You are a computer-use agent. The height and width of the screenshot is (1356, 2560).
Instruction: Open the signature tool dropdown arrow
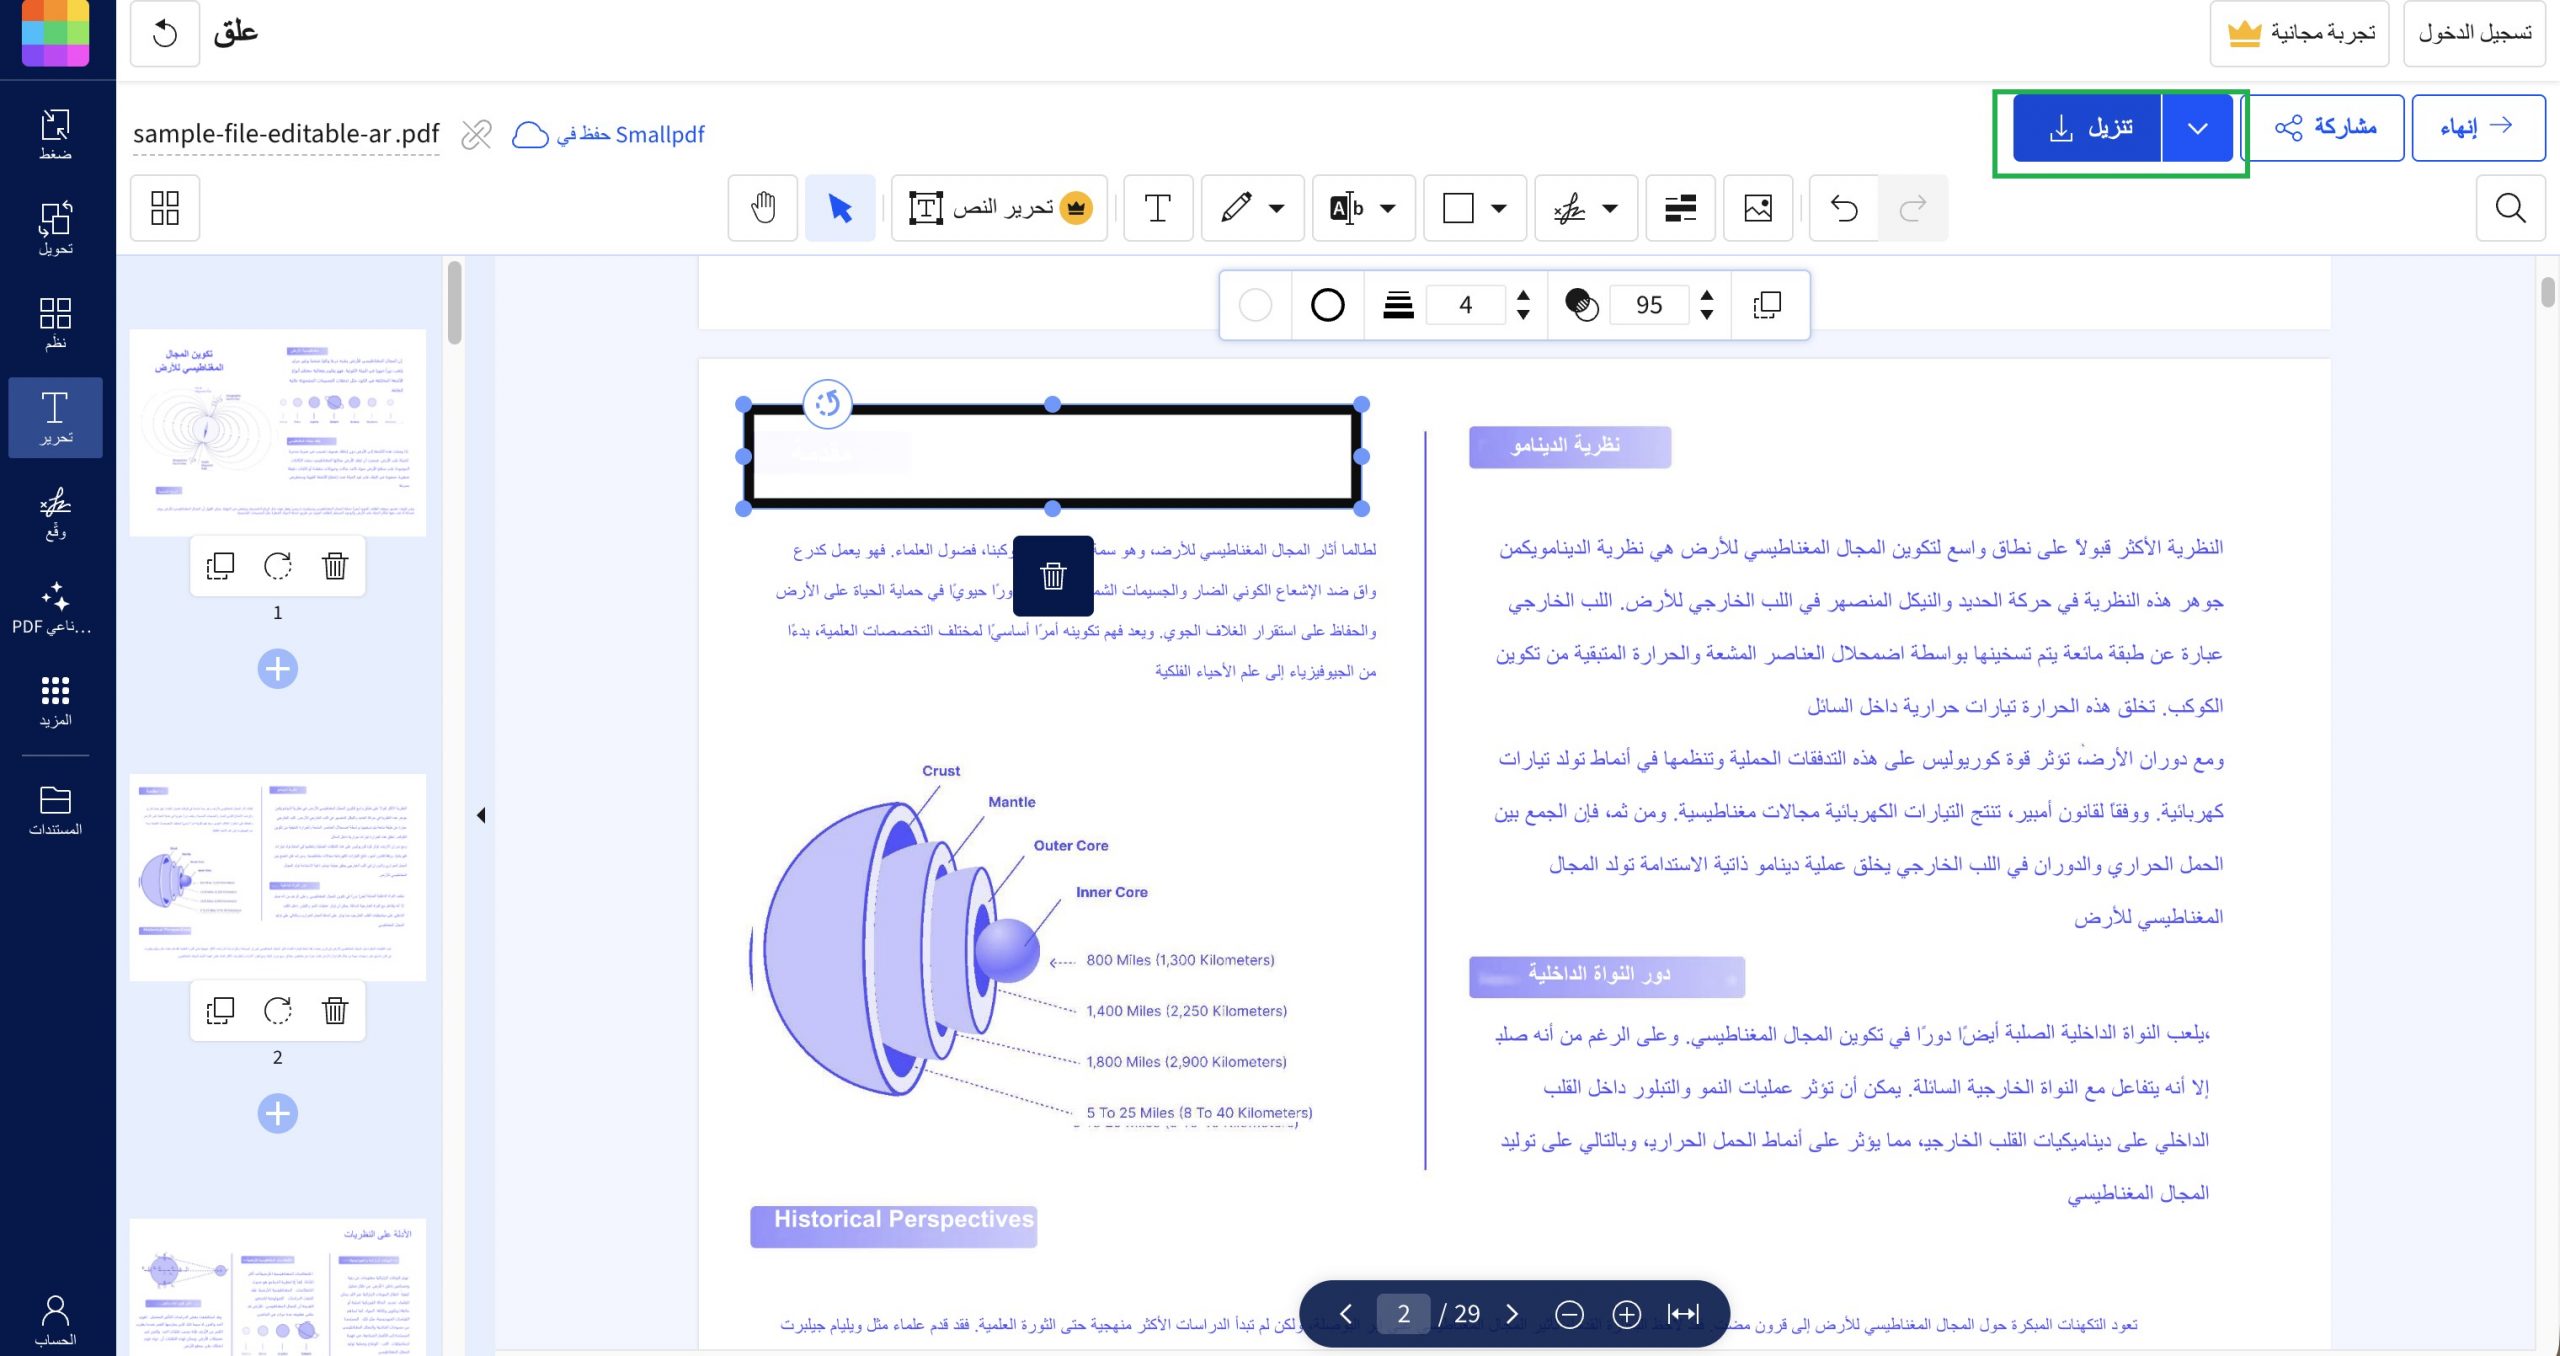1610,208
